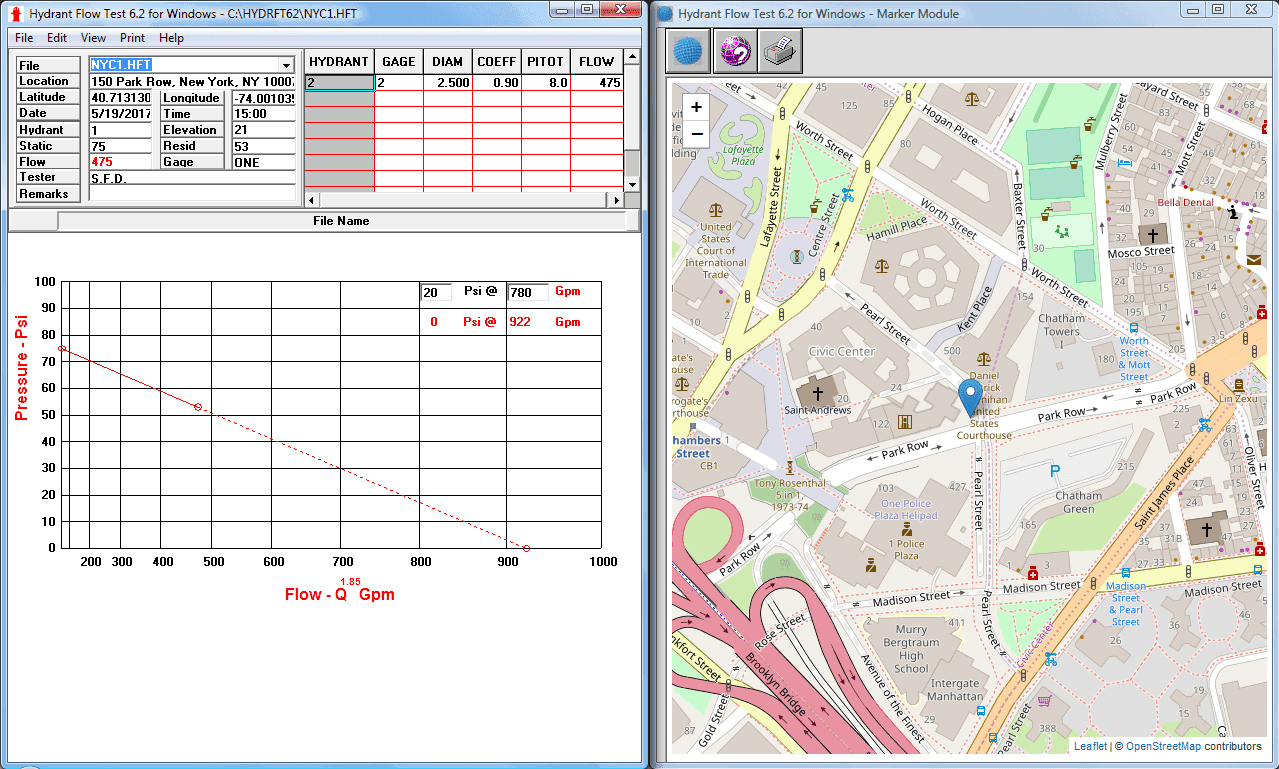The image size is (1279, 769).
Task: Click the parking icon near Chatham Green
Action: pos(1053,470)
